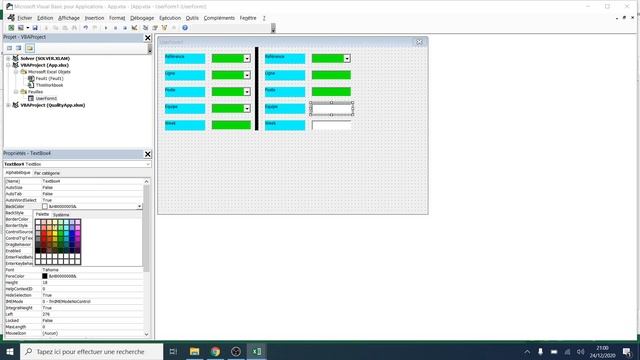Open the Affichage menu
Screen dimensions: 640x360
(69, 18)
